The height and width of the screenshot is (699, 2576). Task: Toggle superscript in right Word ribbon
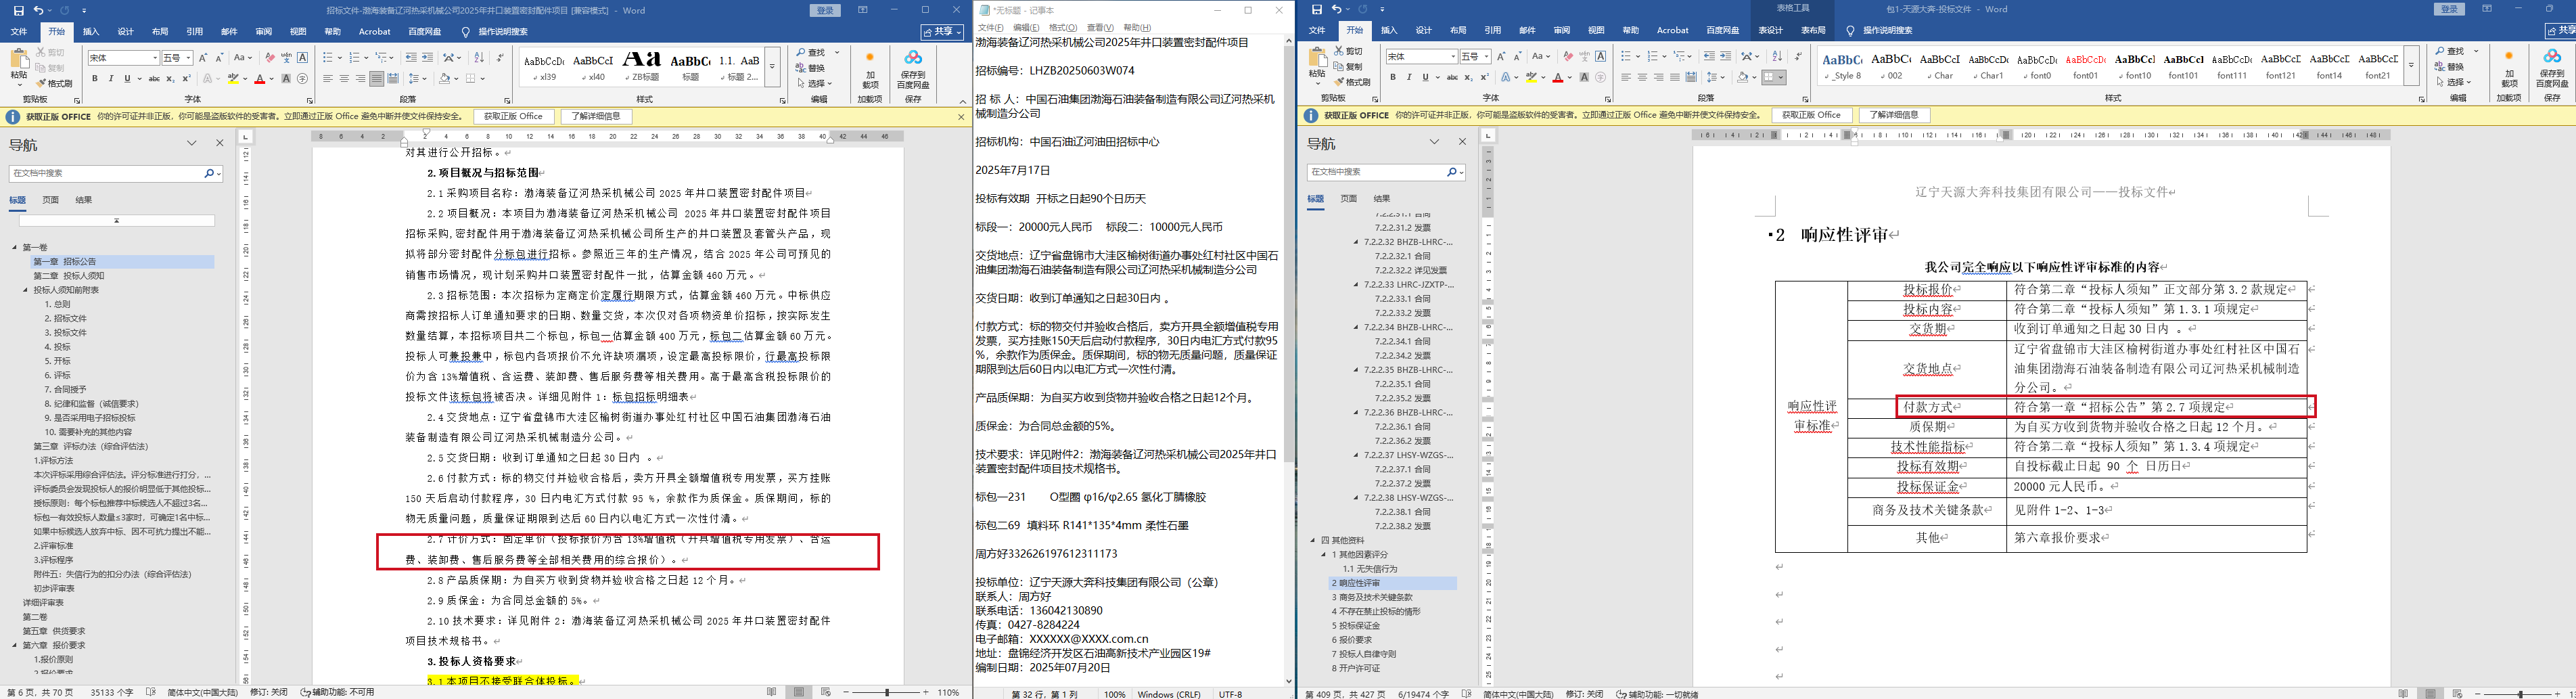(1484, 77)
